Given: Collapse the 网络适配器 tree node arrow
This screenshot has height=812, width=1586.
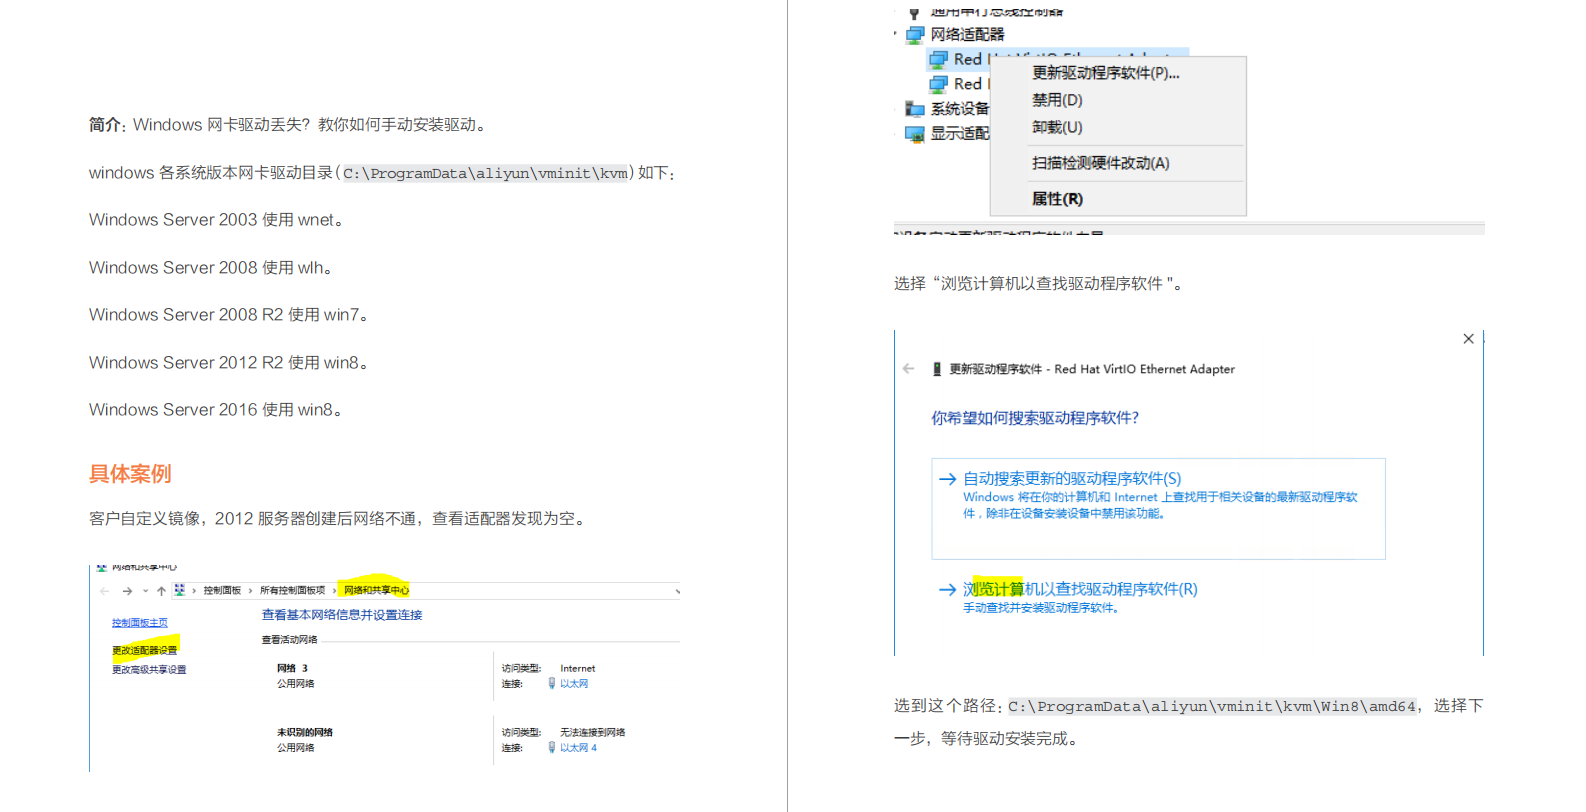Looking at the screenshot, I should pos(896,34).
